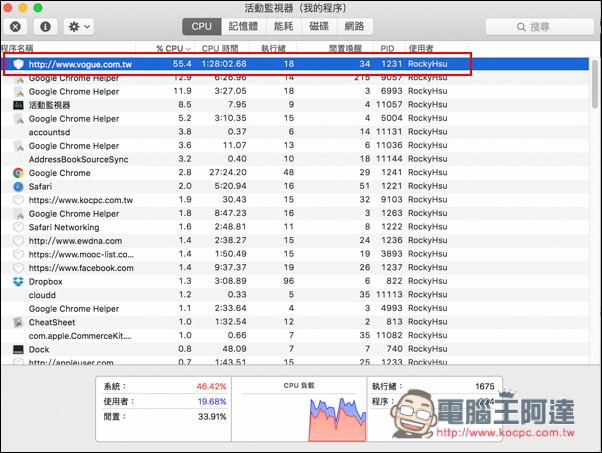Image resolution: width=602 pixels, height=453 pixels.
Task: Select the Safari Networking process
Action: tap(296, 227)
